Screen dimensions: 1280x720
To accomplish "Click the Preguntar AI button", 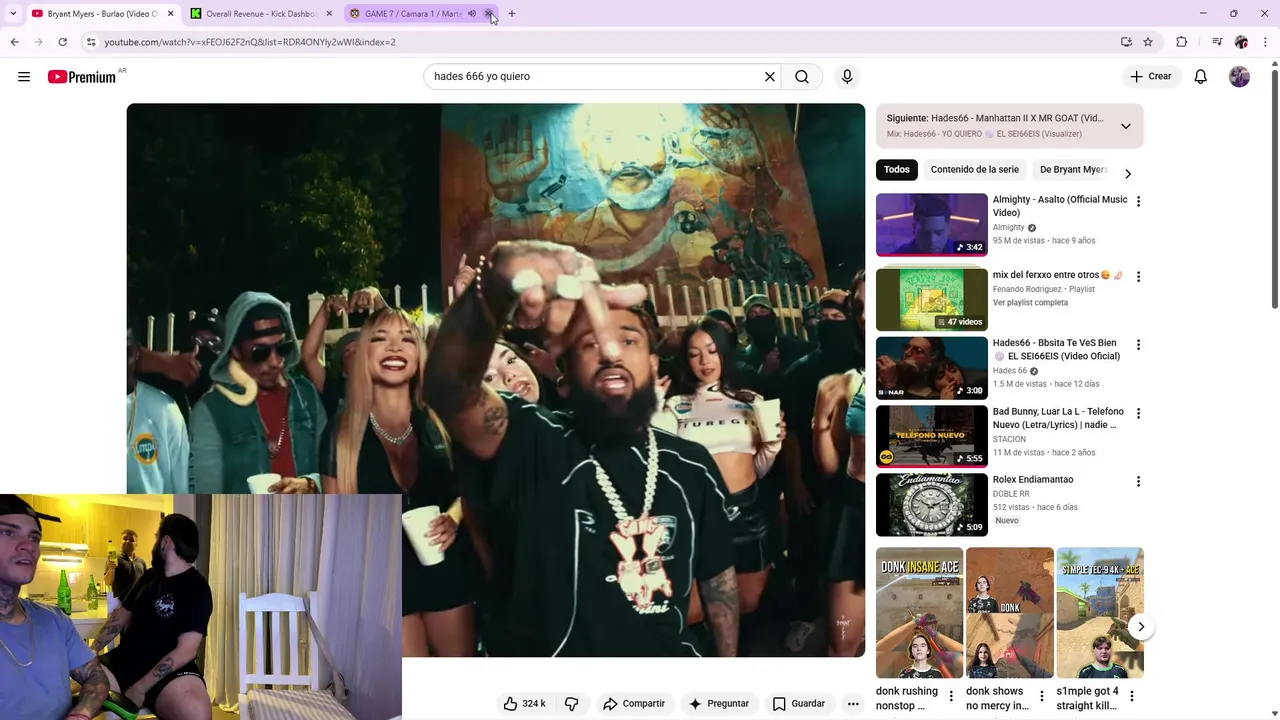I will [719, 704].
